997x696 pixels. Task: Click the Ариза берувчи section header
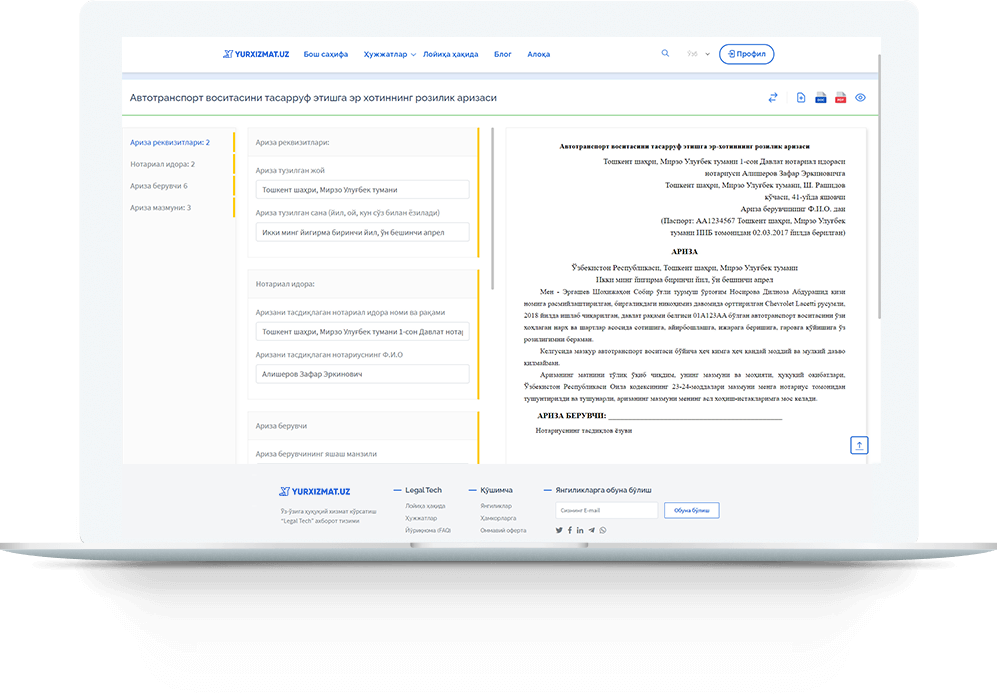362,426
